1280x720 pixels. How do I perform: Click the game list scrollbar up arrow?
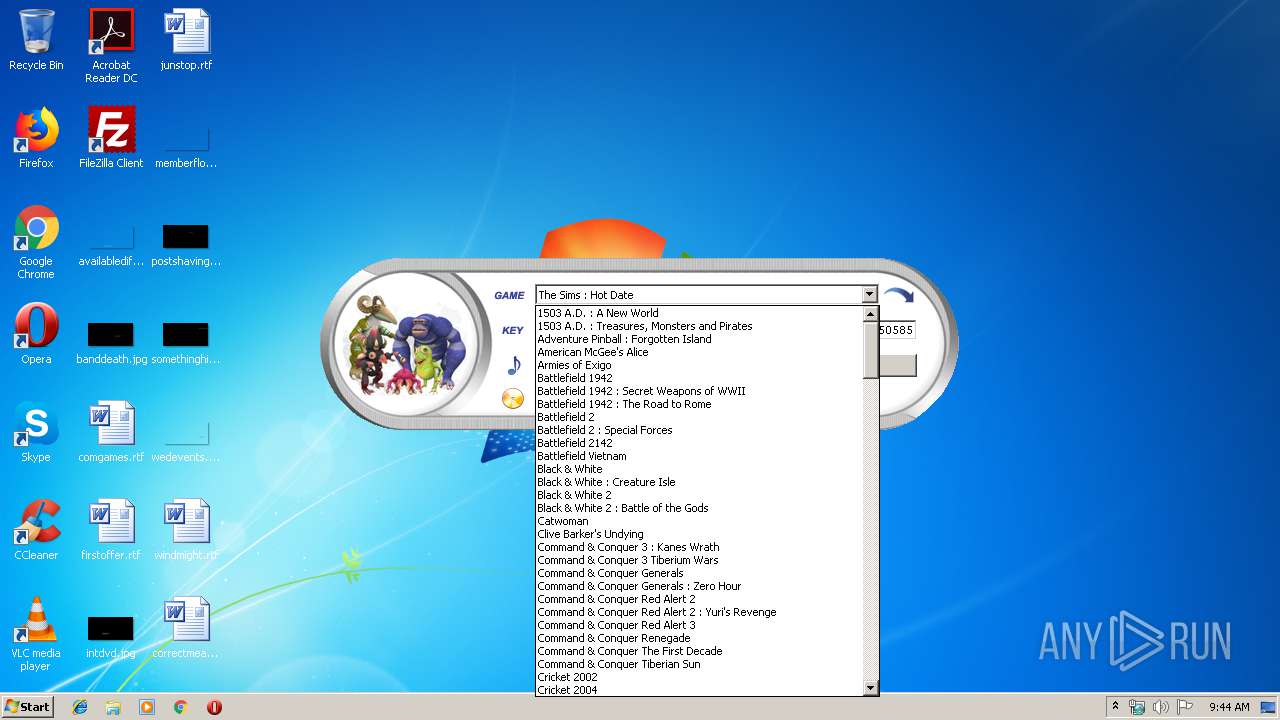tap(870, 314)
